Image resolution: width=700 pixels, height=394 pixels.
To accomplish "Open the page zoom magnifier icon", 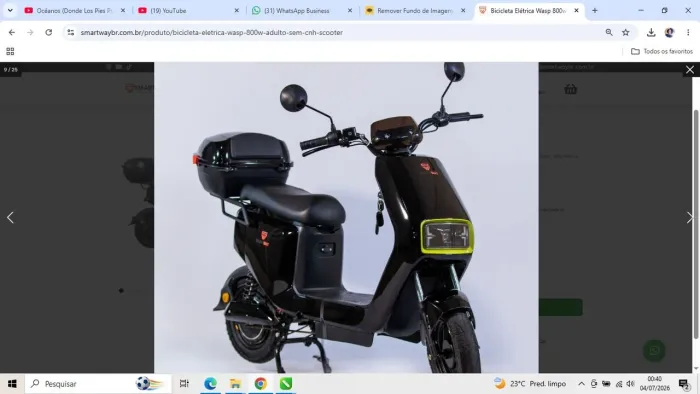I will 609,33.
